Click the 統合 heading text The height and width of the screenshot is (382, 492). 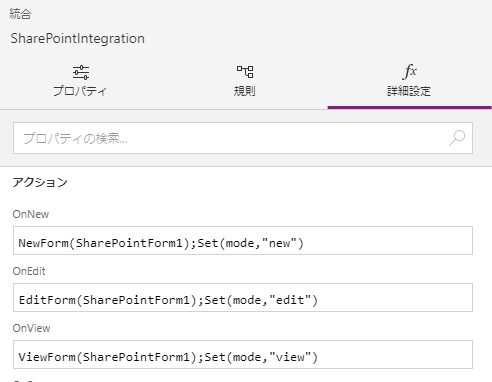[x=20, y=14]
